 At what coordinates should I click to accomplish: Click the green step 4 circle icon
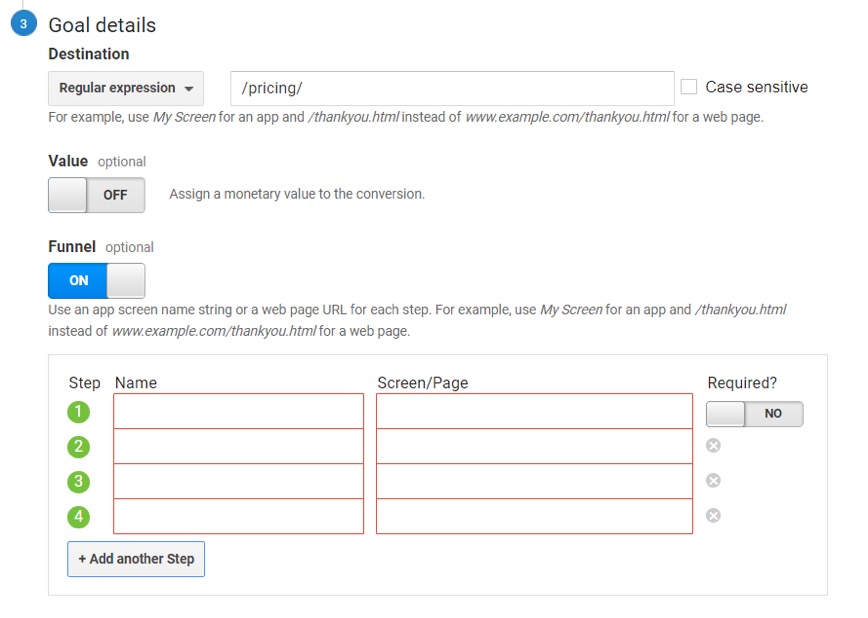click(x=79, y=517)
